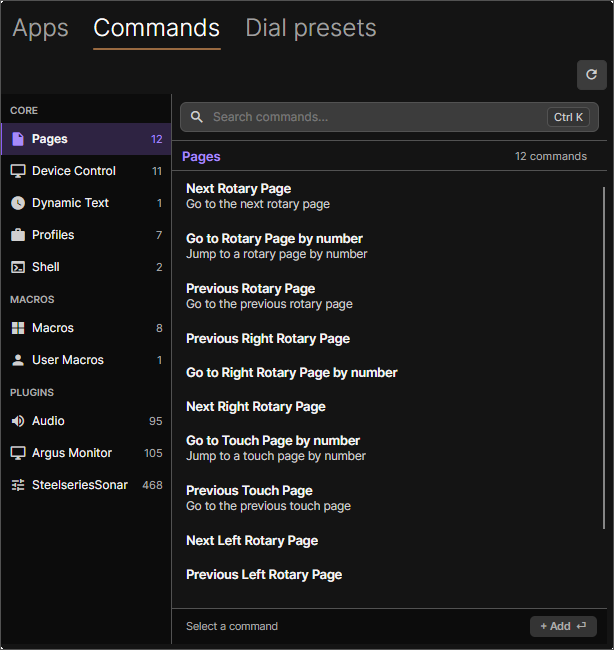
Task: Click the Audio speaker icon
Action: point(18,421)
